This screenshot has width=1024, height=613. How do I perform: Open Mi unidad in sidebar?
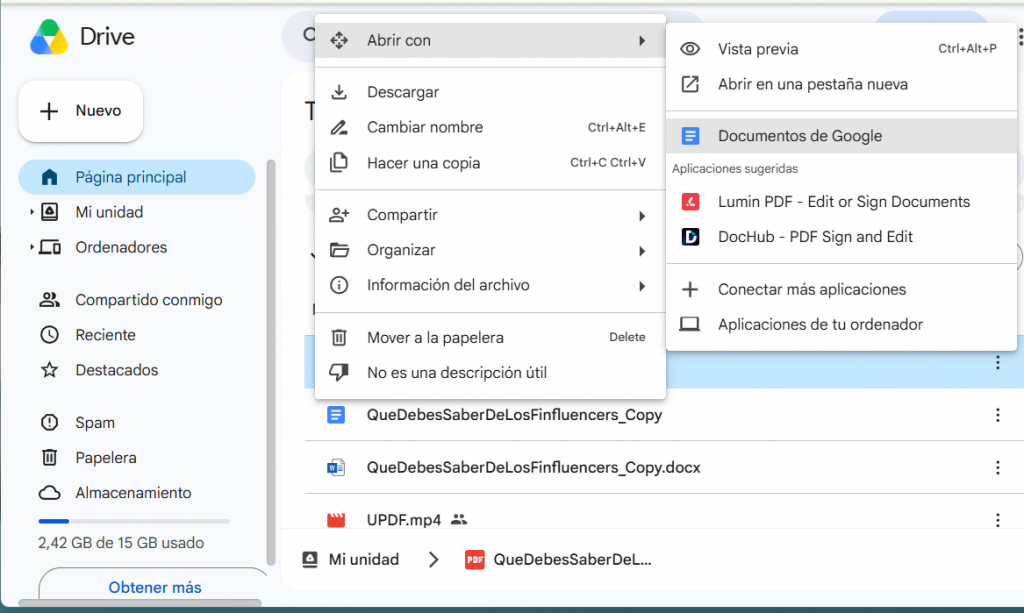point(108,212)
